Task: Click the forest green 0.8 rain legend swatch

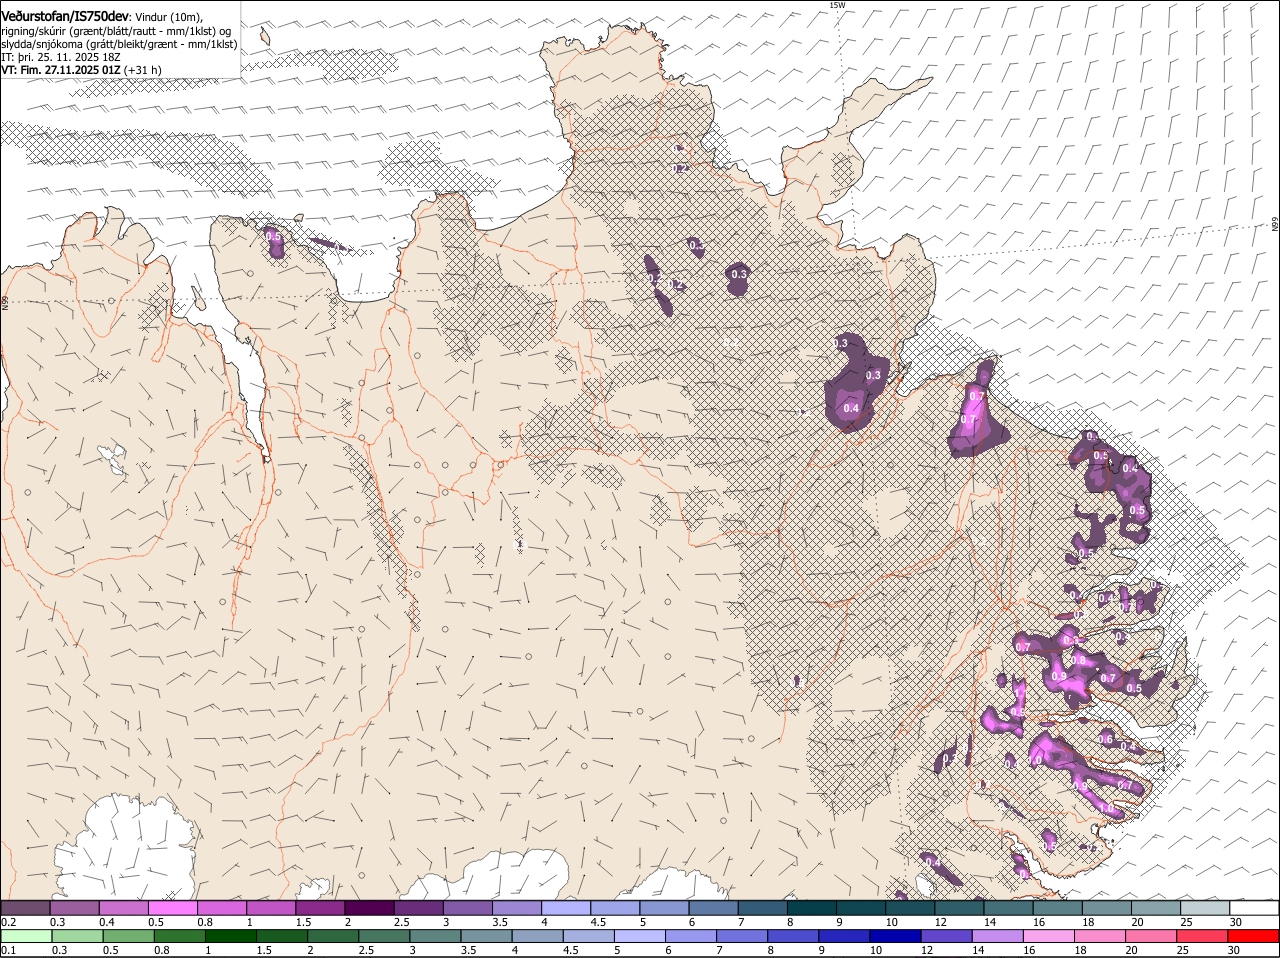Action: coord(180,937)
